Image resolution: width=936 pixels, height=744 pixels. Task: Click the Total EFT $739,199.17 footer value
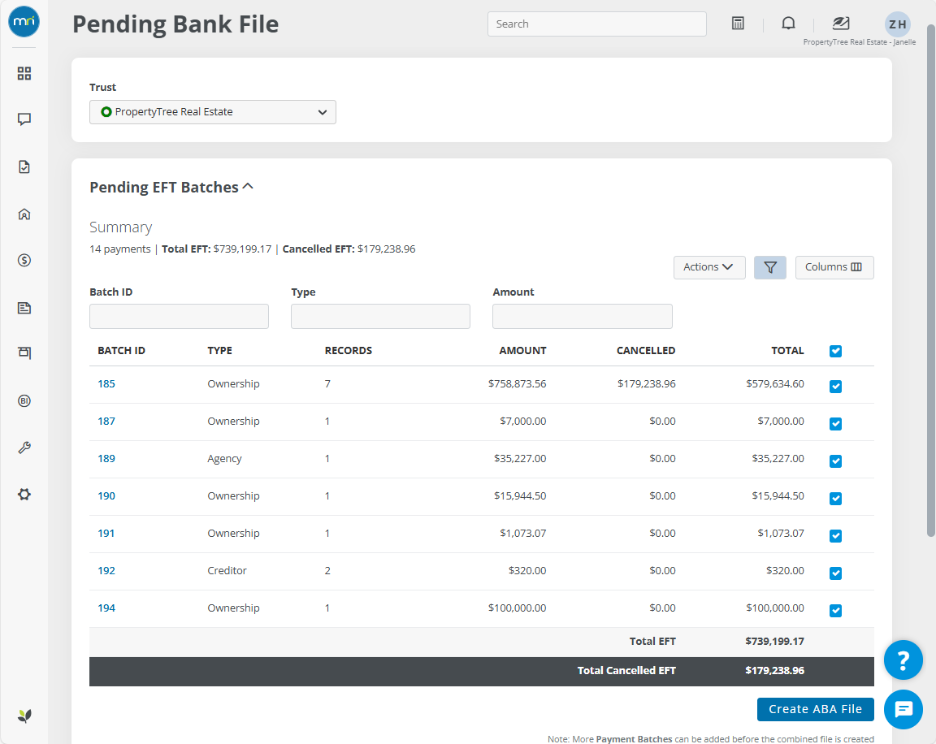tap(774, 641)
